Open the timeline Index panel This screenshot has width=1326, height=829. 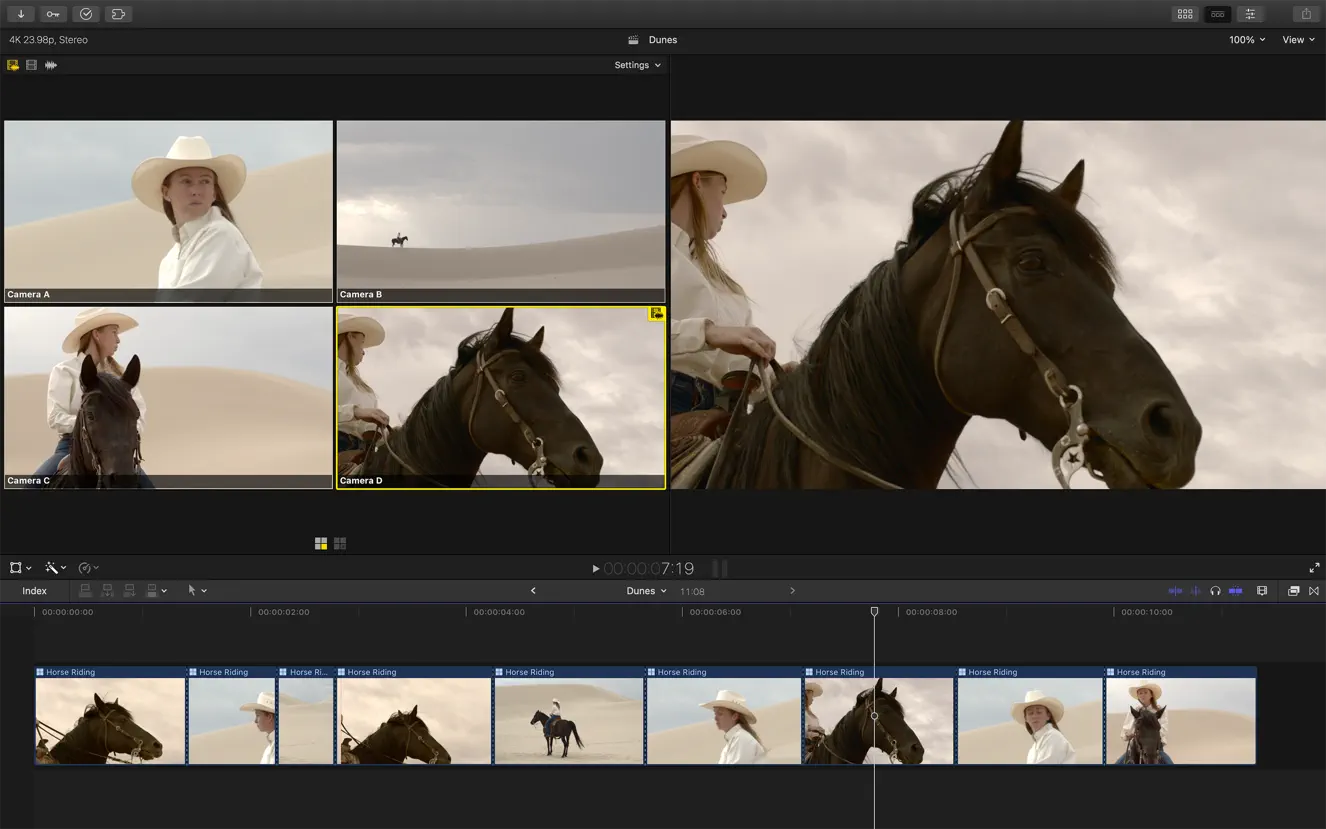(x=35, y=590)
